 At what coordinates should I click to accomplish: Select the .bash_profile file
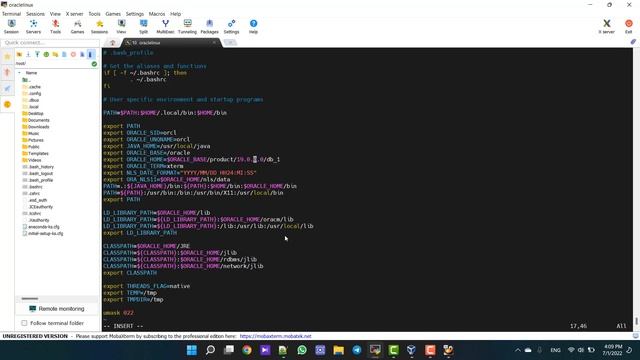(38, 180)
